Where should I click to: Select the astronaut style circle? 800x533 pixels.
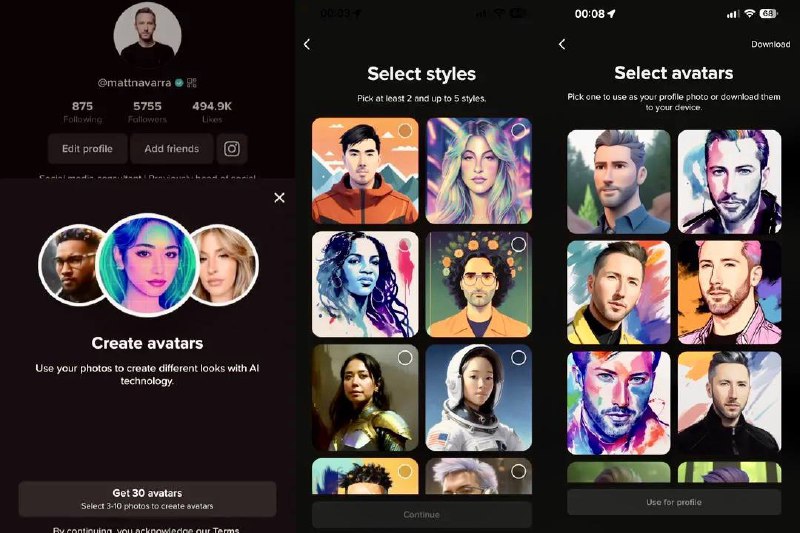[x=518, y=358]
